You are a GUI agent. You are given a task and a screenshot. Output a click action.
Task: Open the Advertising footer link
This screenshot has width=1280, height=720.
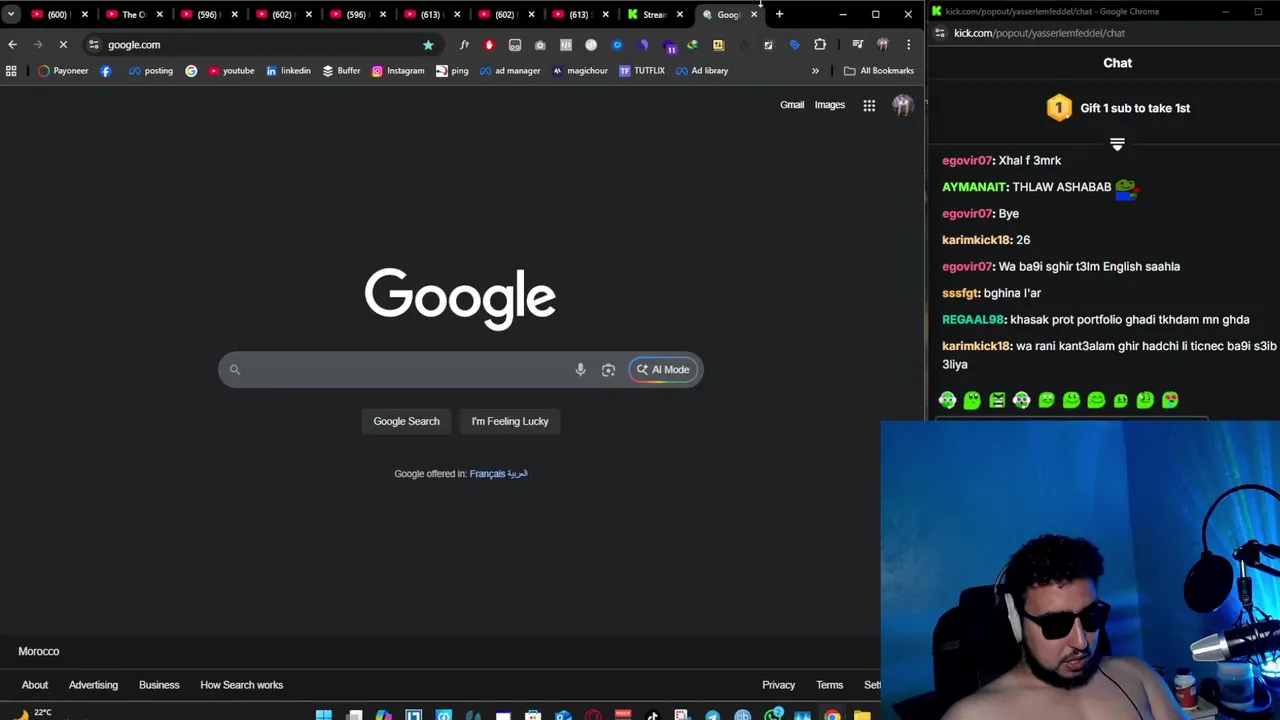93,685
